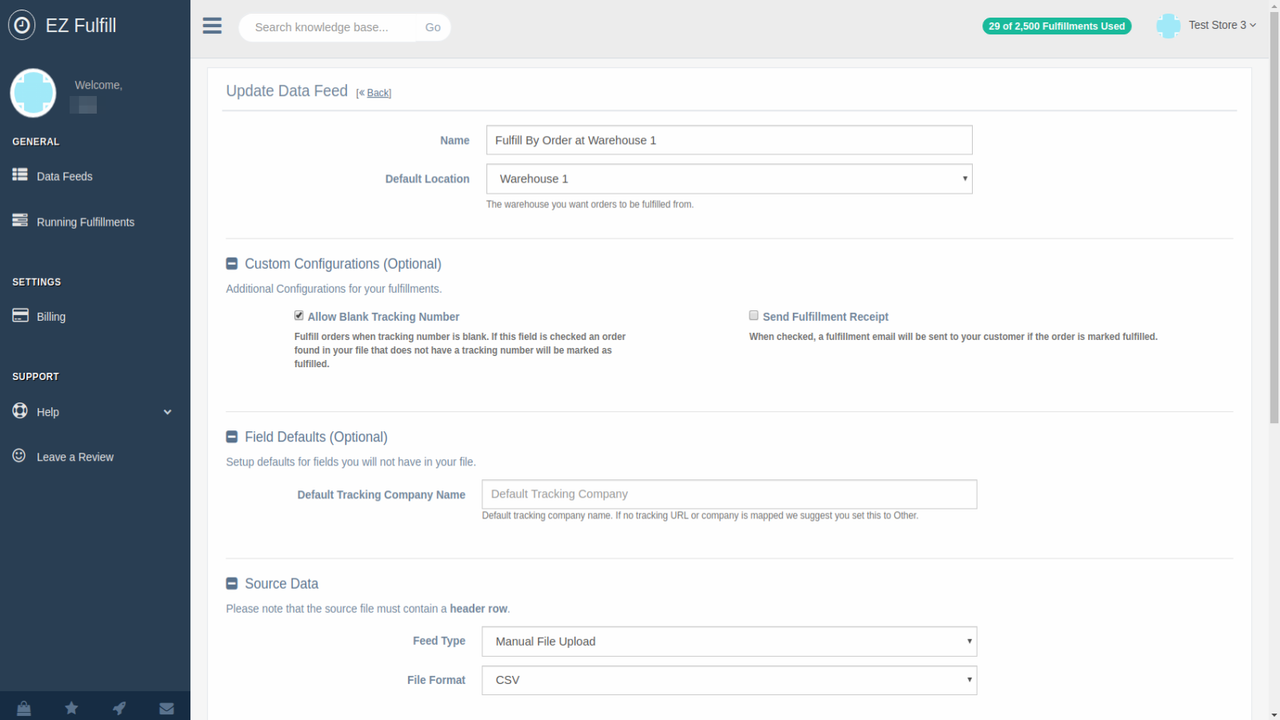Select the Billing credit card icon
The height and width of the screenshot is (720, 1280).
click(x=19, y=316)
